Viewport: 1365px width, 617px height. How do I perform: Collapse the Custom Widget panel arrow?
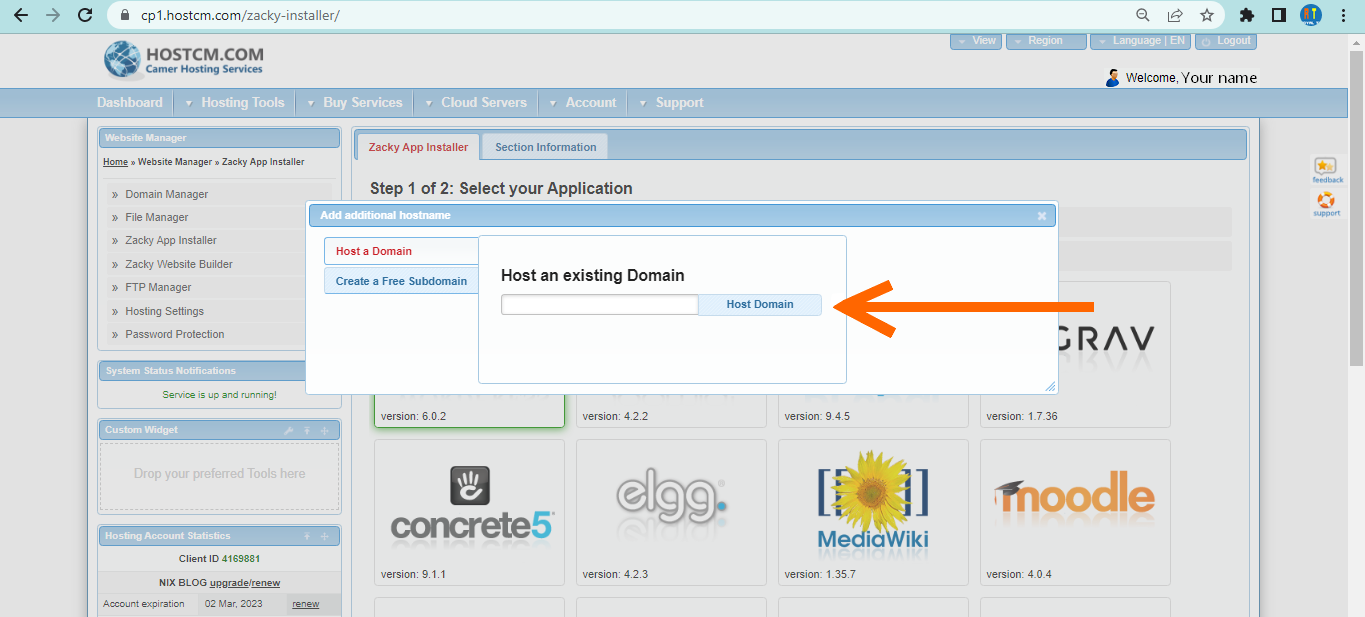point(307,430)
